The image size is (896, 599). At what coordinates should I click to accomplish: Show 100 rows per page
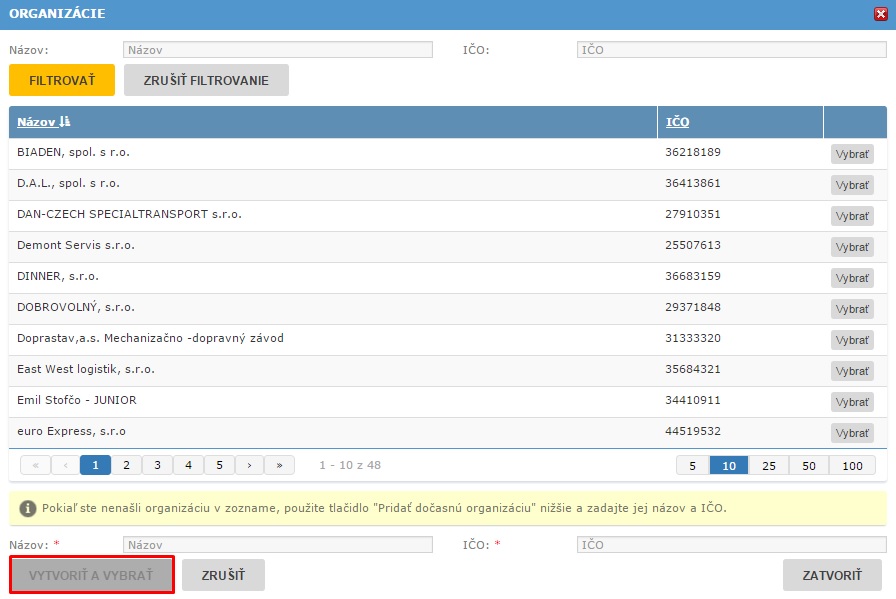tap(852, 465)
